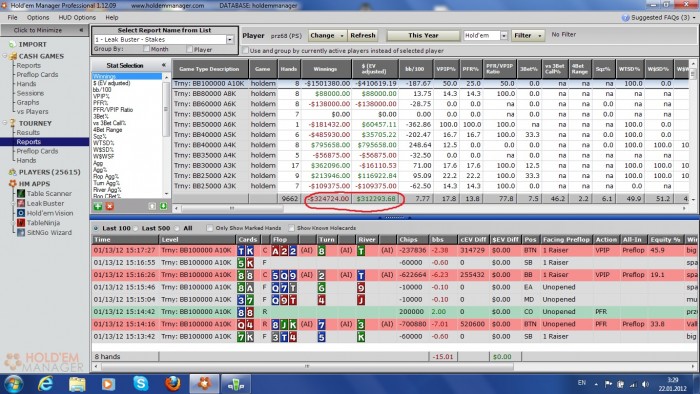Move selected stat up arrow icon
700x394 pixels.
pos(152,206)
